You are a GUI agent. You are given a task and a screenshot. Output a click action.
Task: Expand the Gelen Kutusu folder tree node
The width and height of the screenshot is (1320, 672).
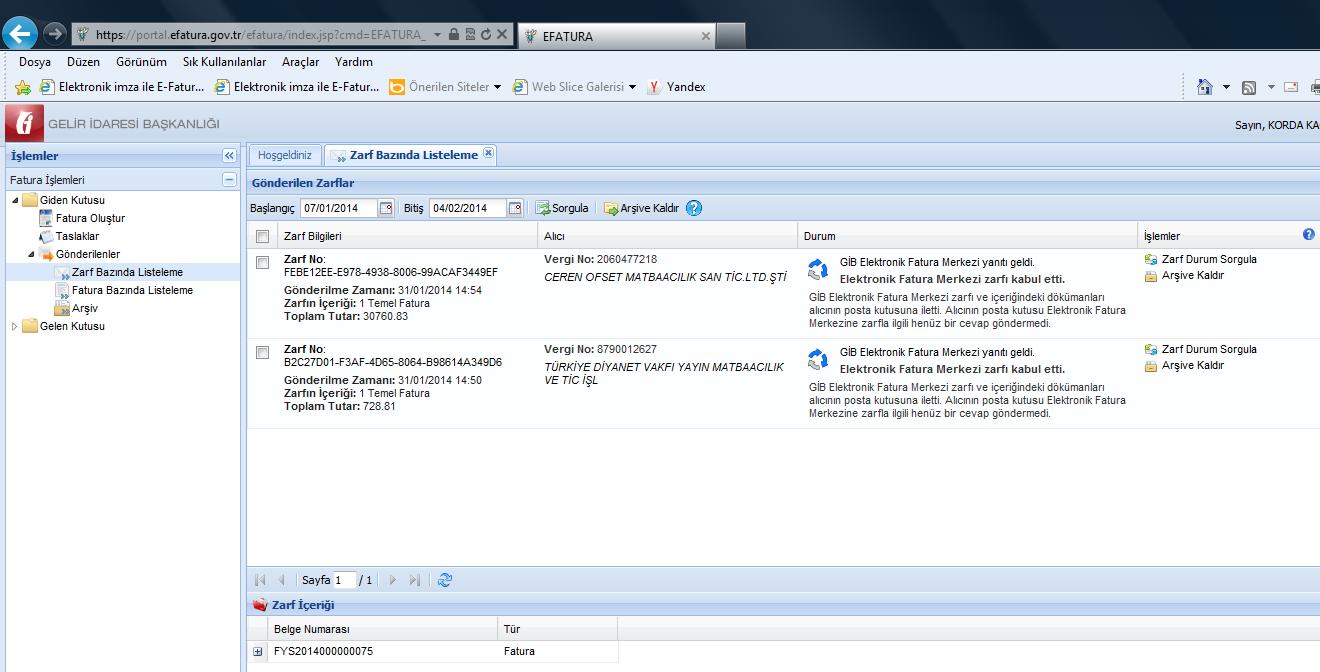click(x=15, y=326)
